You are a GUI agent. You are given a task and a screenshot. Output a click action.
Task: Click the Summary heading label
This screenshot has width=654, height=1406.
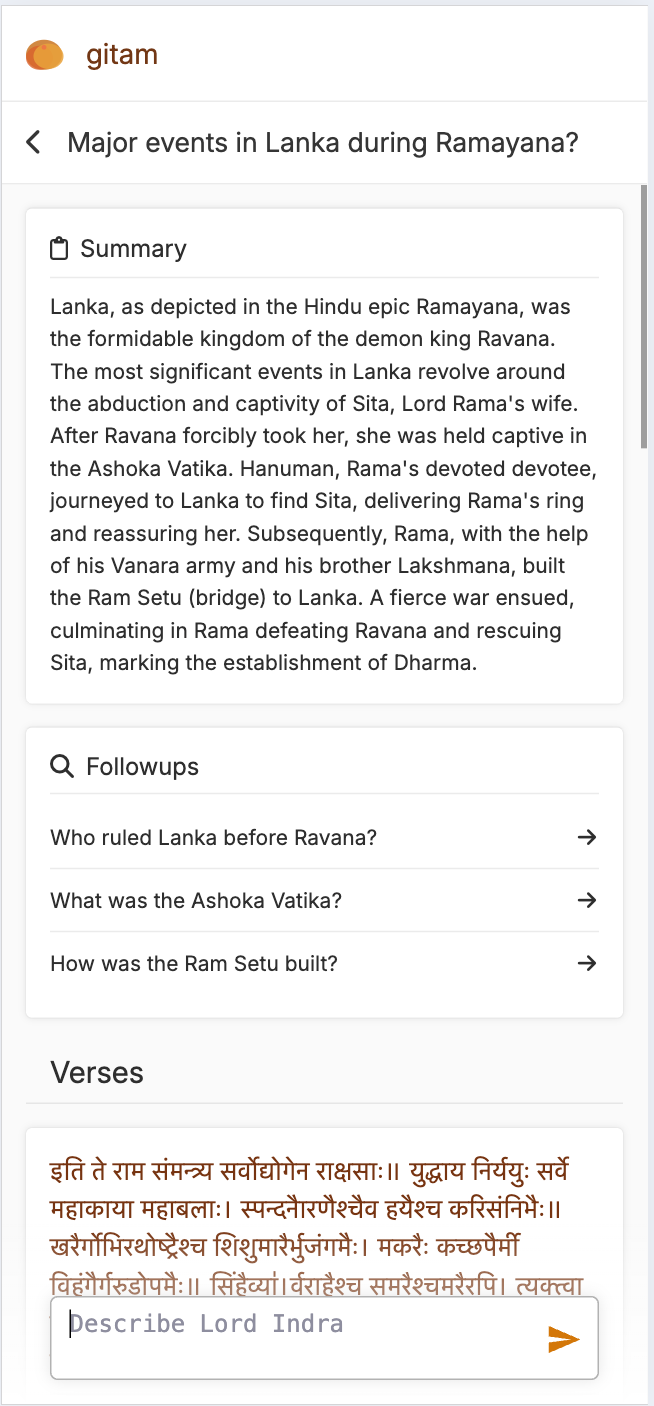pos(133,249)
